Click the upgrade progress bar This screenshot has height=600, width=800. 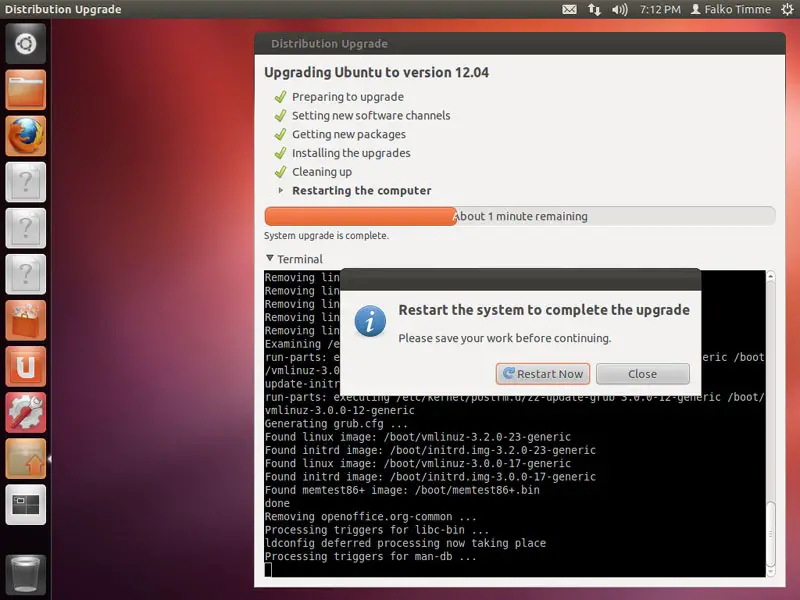520,216
